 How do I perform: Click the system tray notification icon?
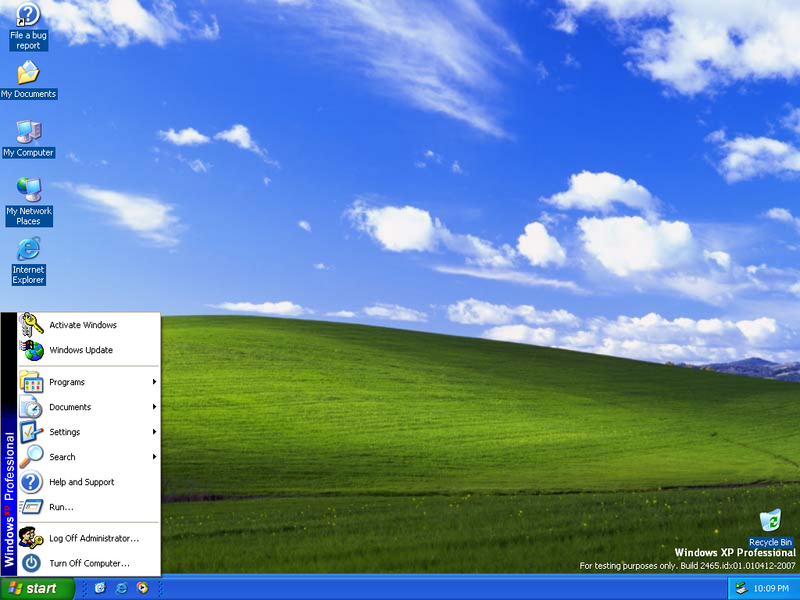(741, 588)
